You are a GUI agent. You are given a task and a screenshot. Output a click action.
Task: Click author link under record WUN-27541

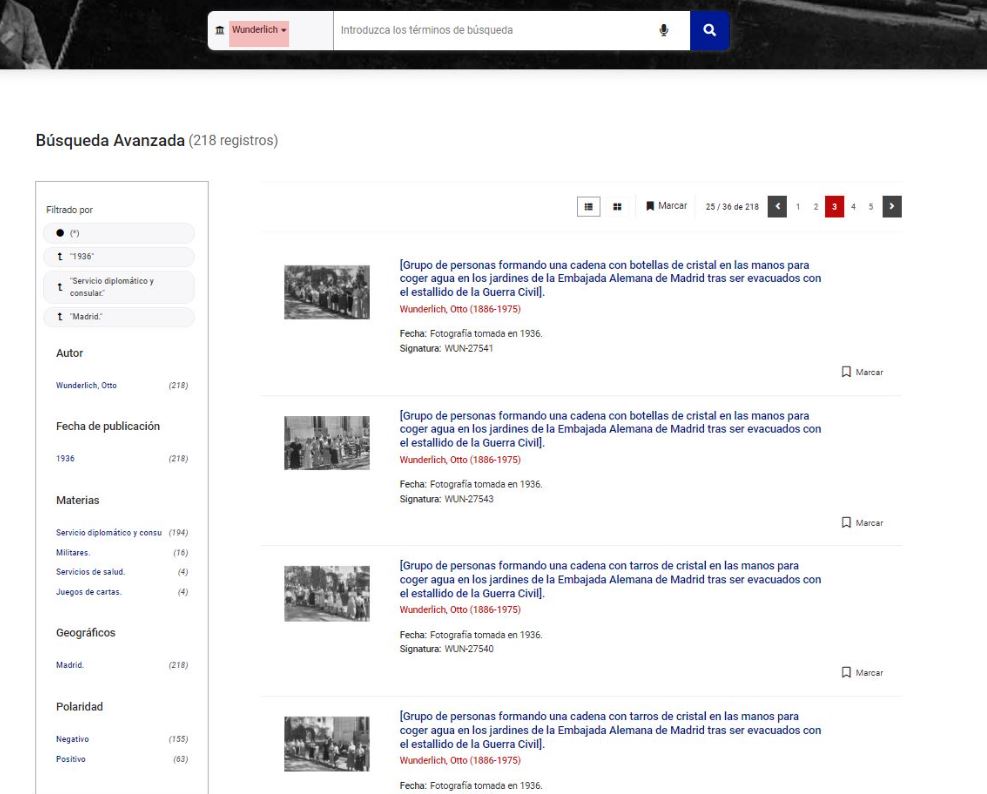460,309
